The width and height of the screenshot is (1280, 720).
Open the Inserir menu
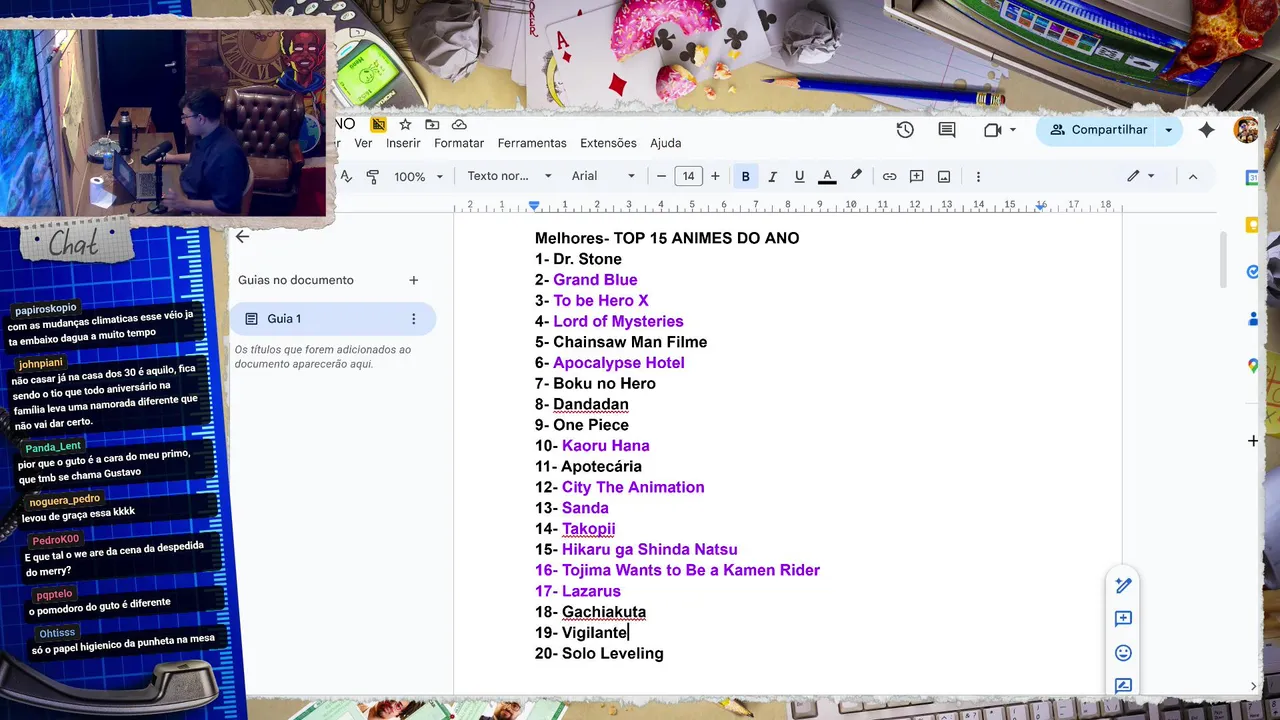click(x=403, y=143)
